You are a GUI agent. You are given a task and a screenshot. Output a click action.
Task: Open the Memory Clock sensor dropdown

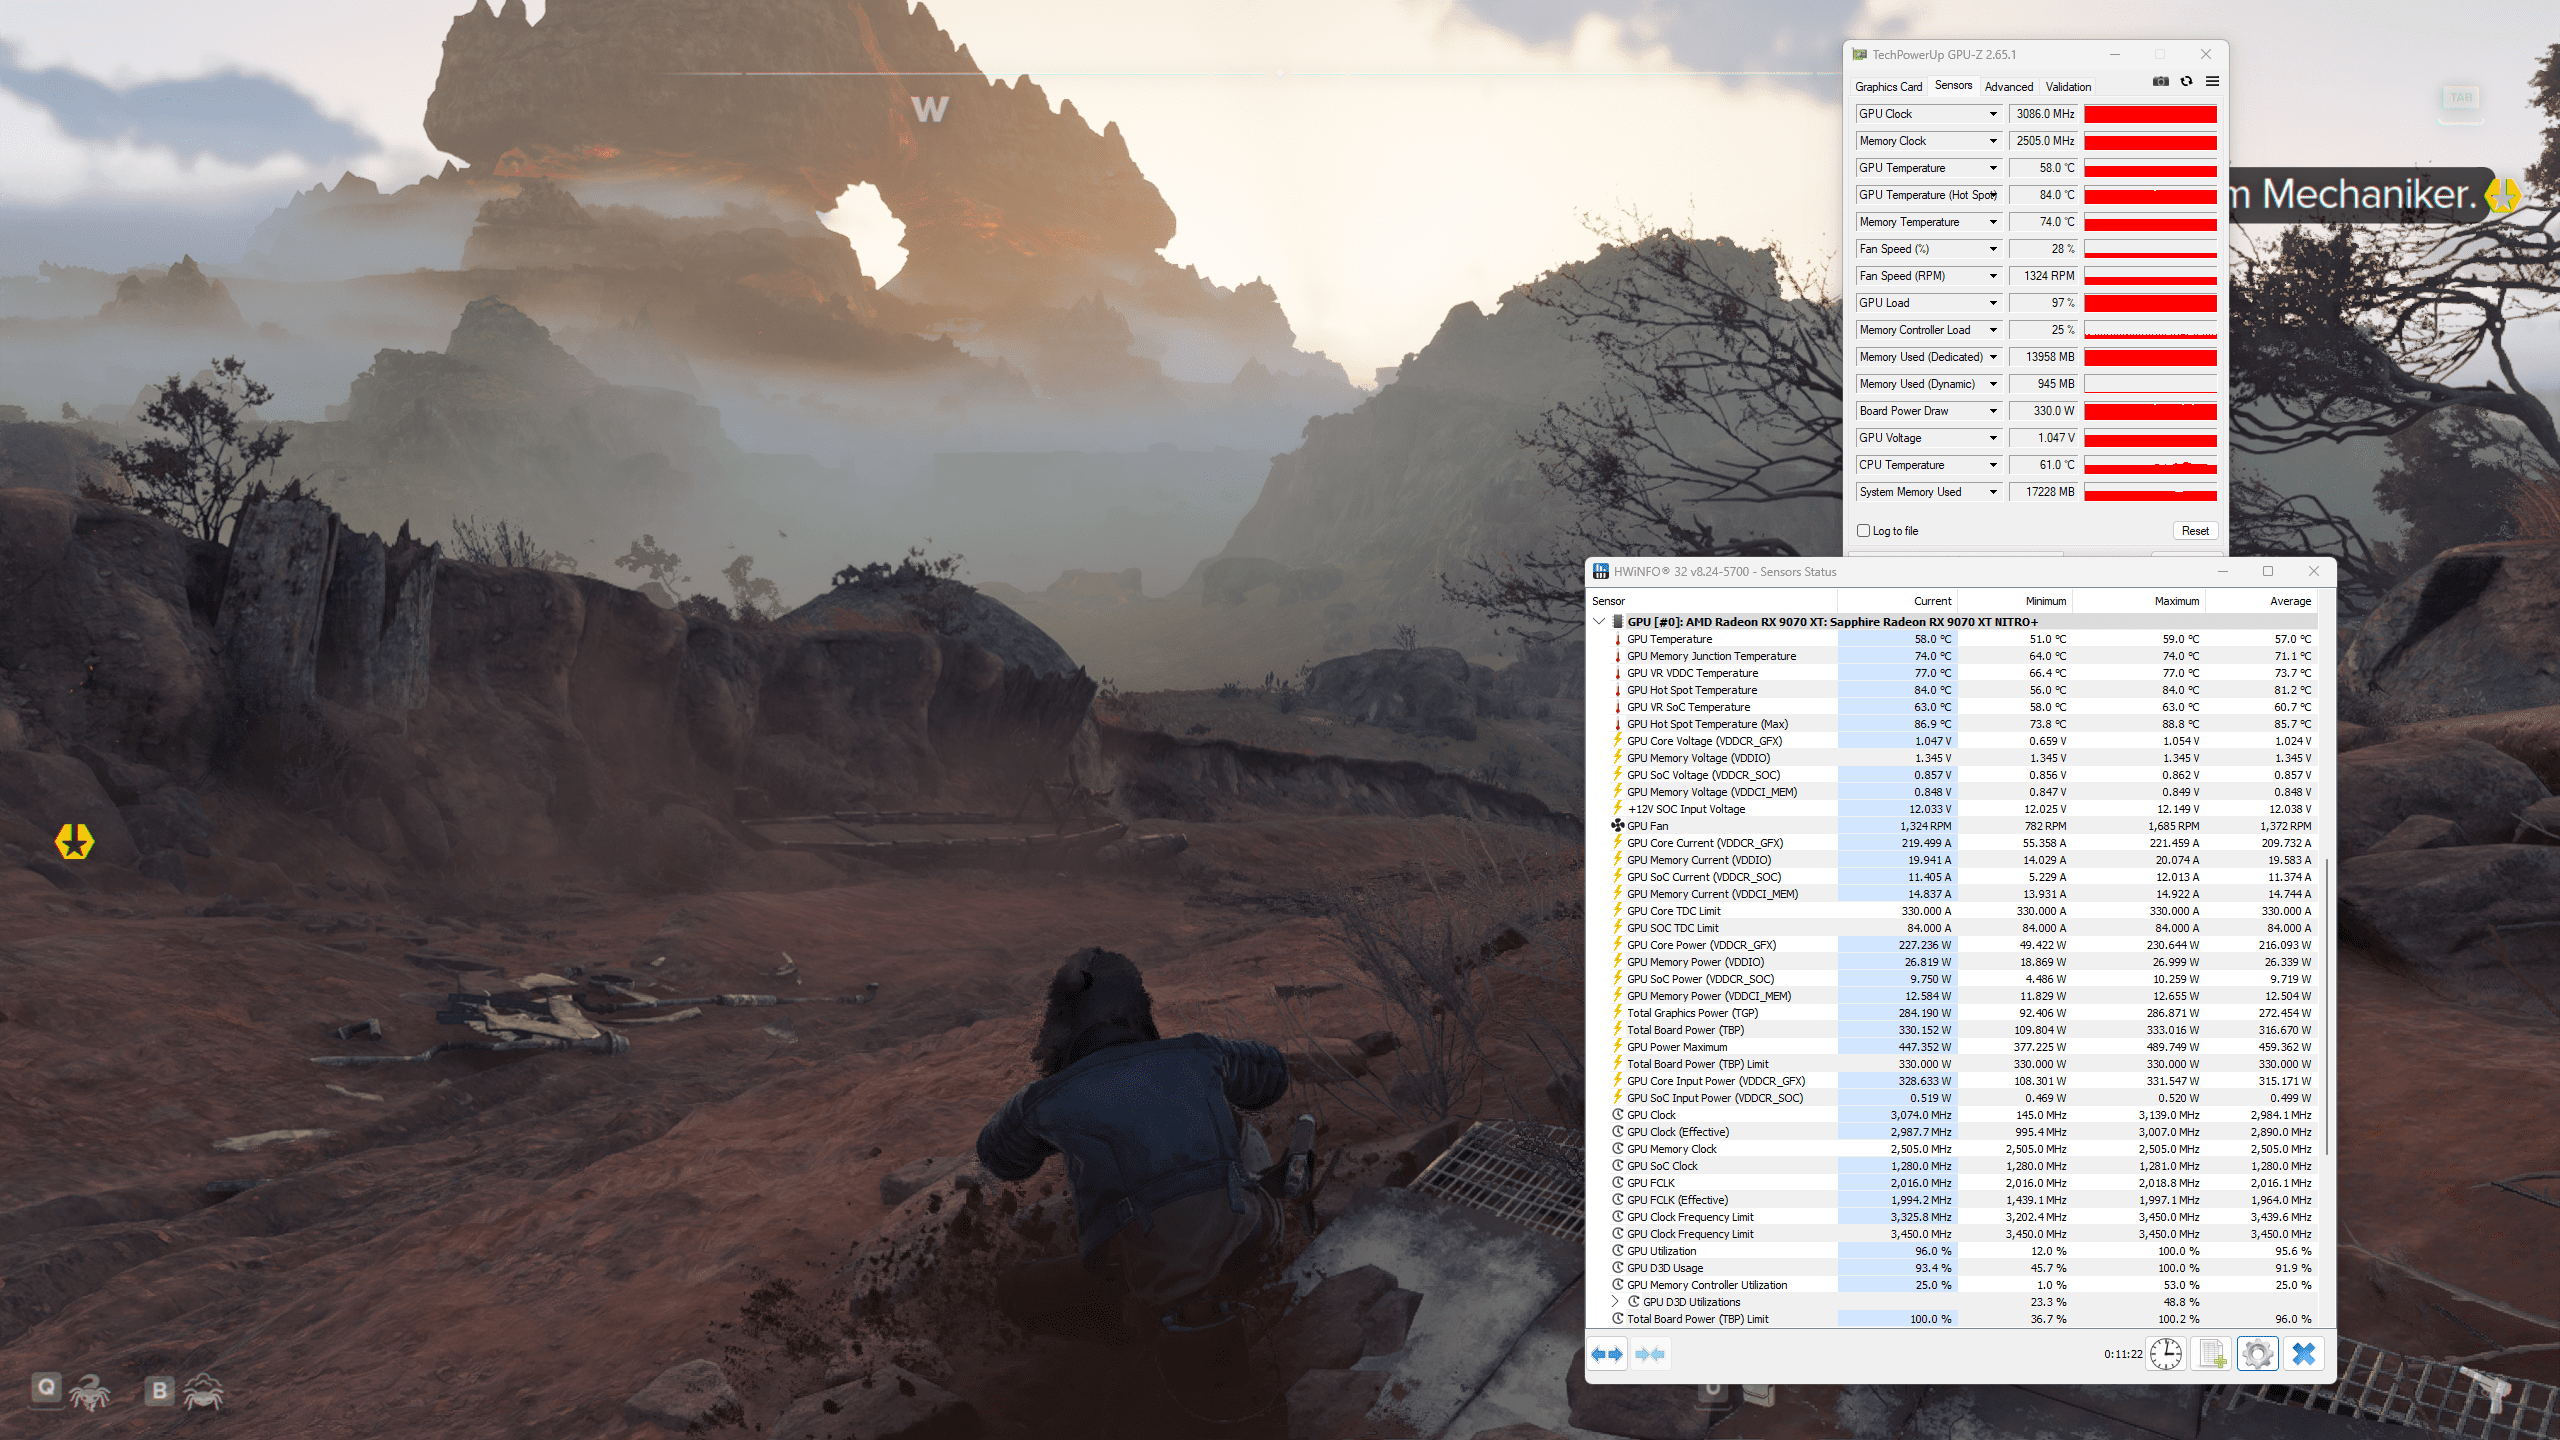1992,141
